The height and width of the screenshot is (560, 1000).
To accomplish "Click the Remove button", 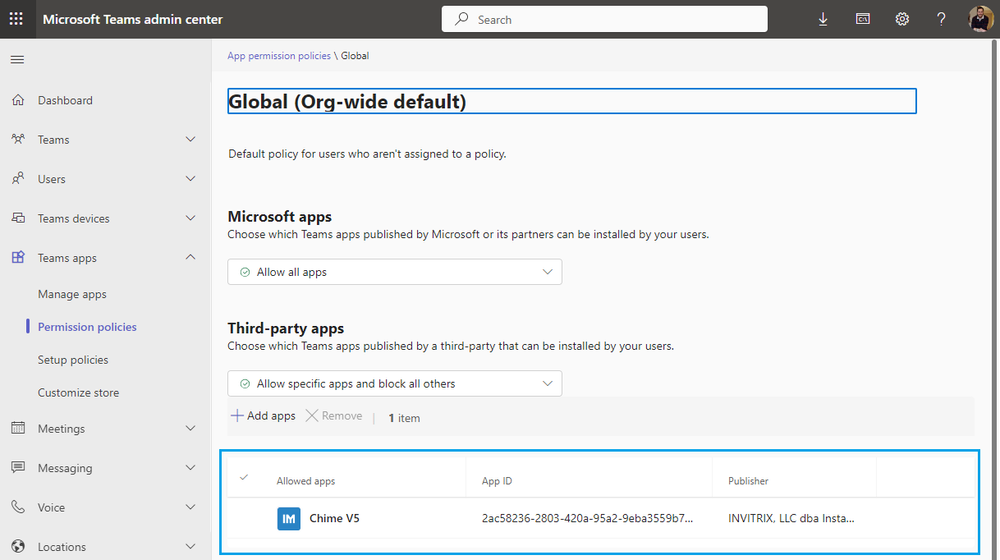I will click(334, 416).
